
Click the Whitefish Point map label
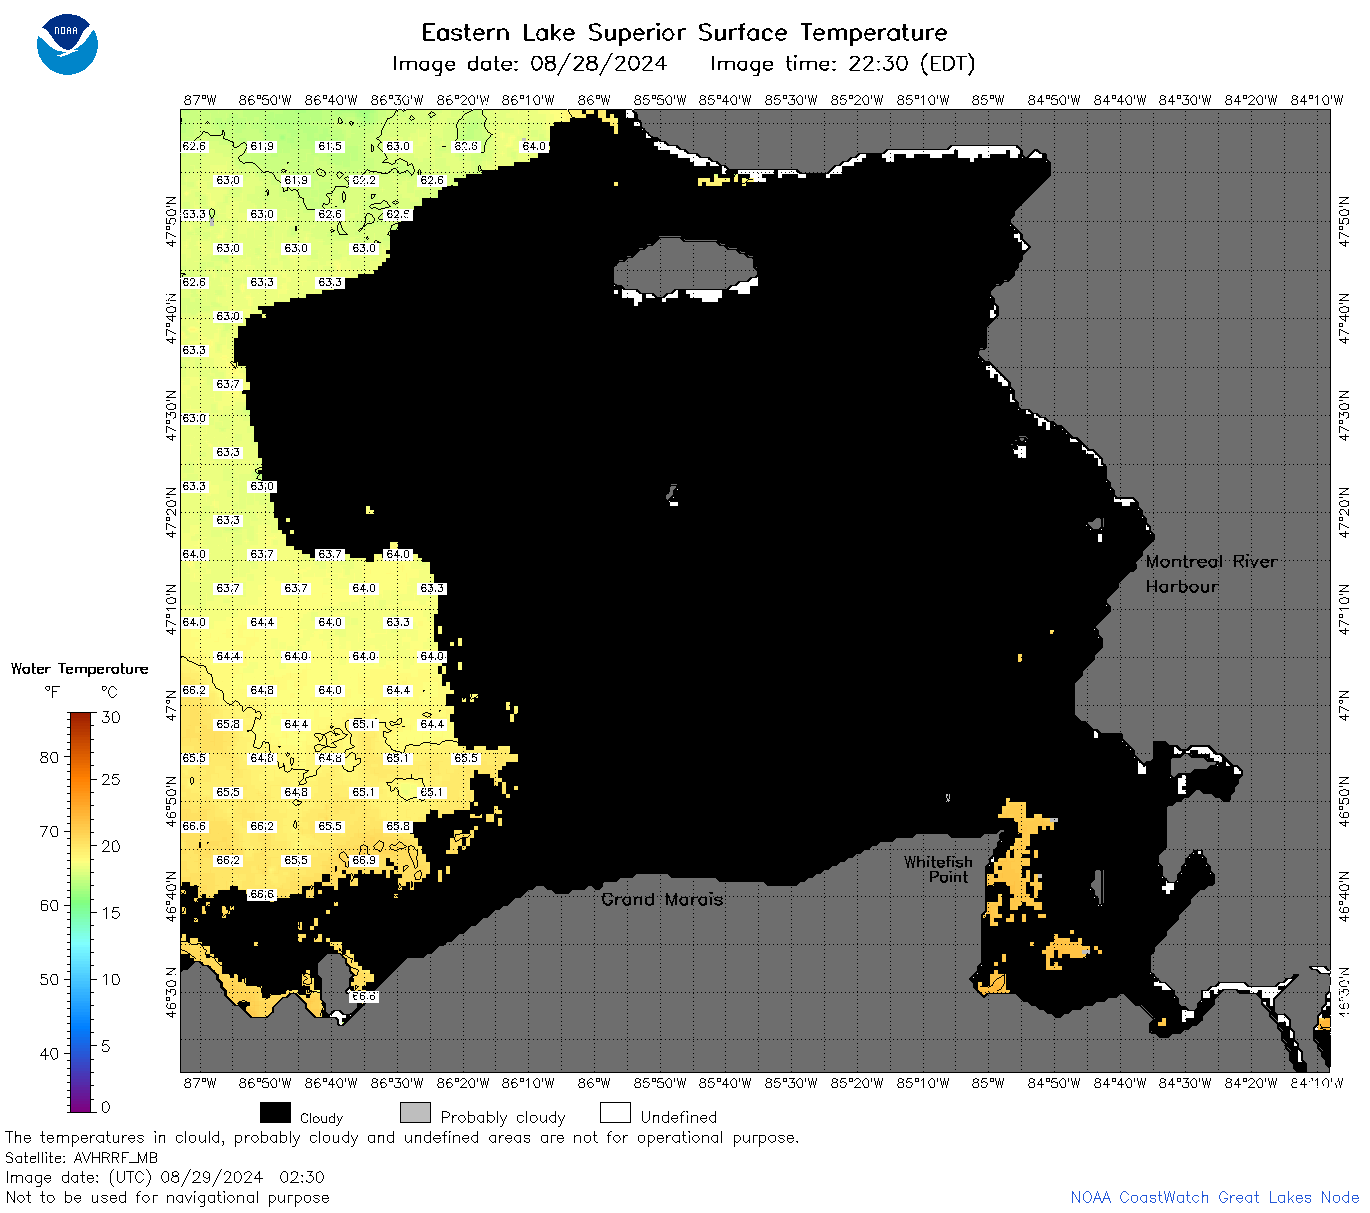pyautogui.click(x=938, y=869)
